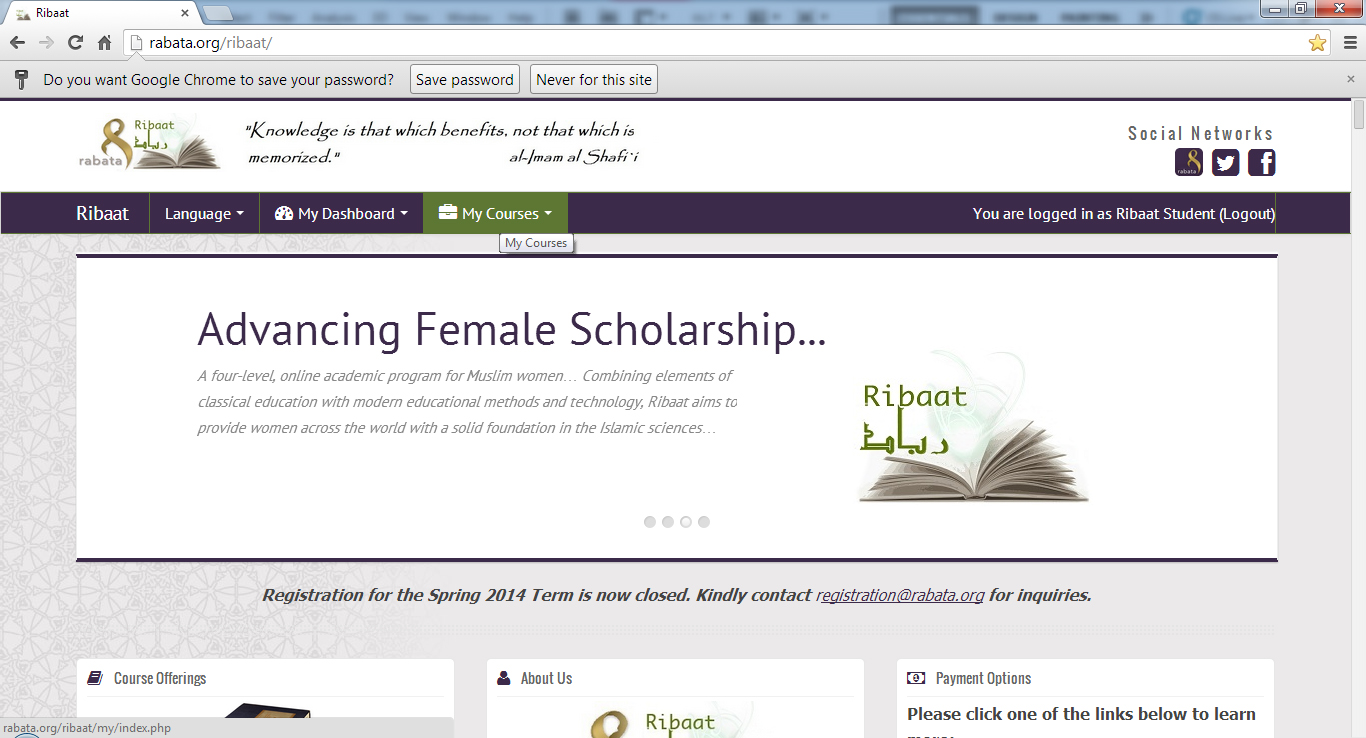Open the Twitter social icon
1366x738 pixels.
1226,162
